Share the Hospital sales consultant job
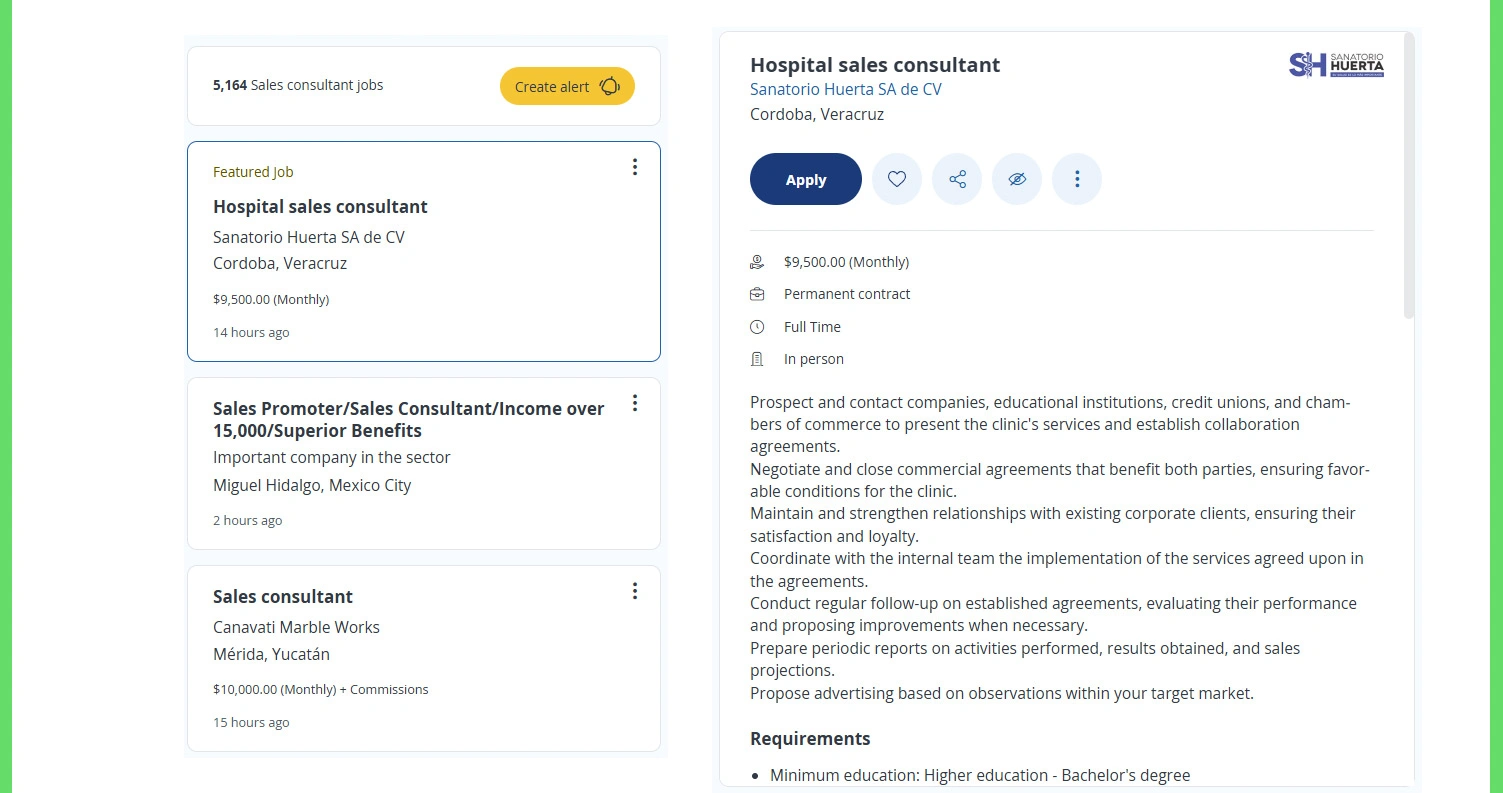 point(957,179)
